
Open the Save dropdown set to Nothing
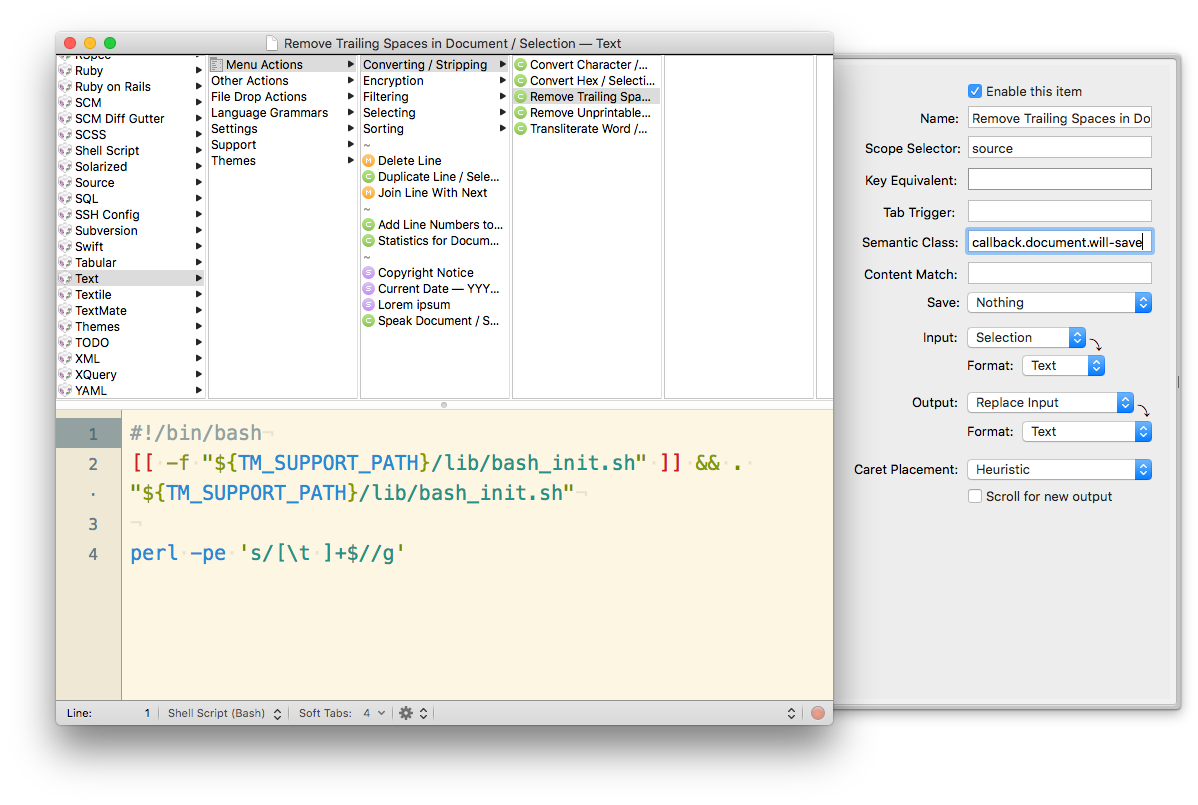point(1059,302)
